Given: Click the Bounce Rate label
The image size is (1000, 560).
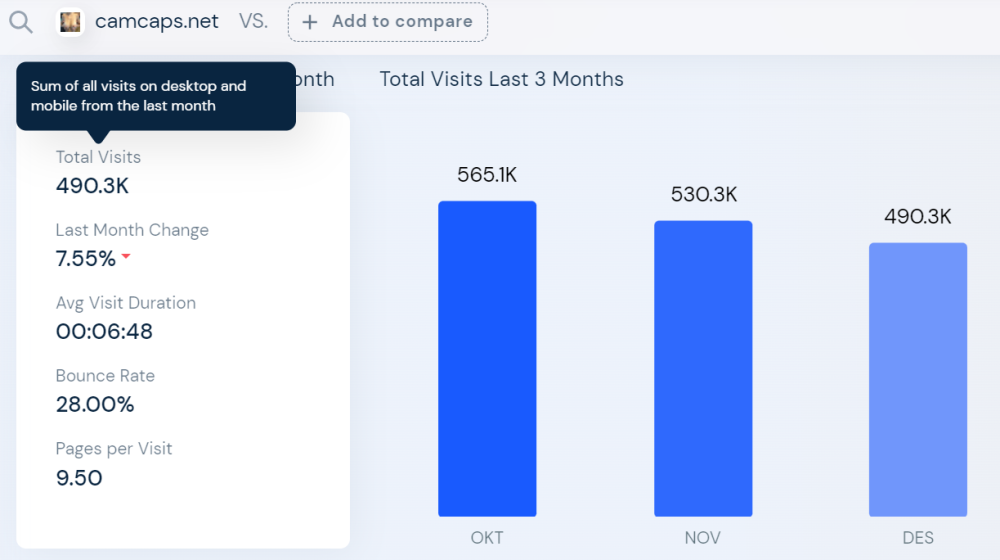Looking at the screenshot, I should pos(105,376).
